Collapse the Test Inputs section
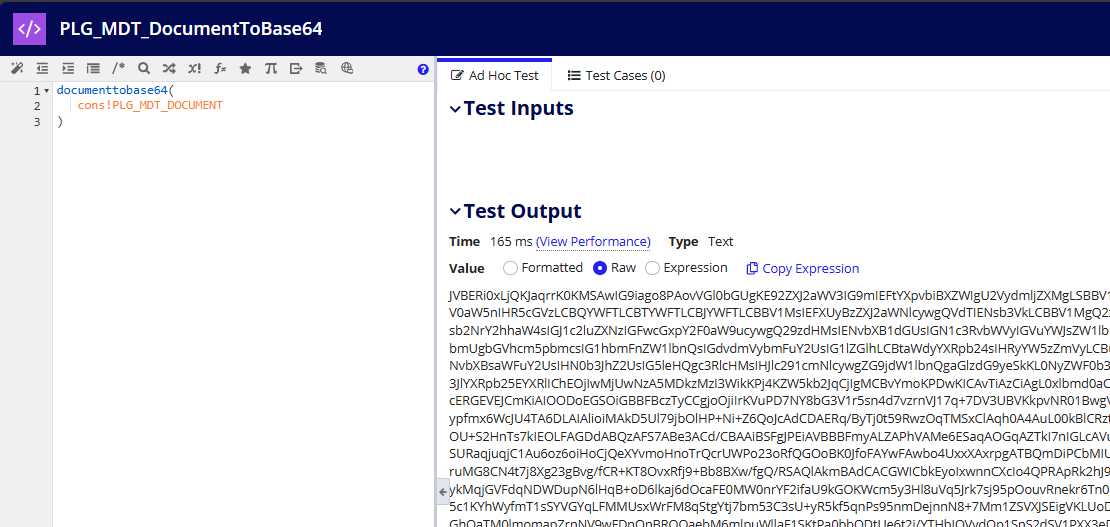Viewport: 1110px width, 527px height. (x=456, y=109)
